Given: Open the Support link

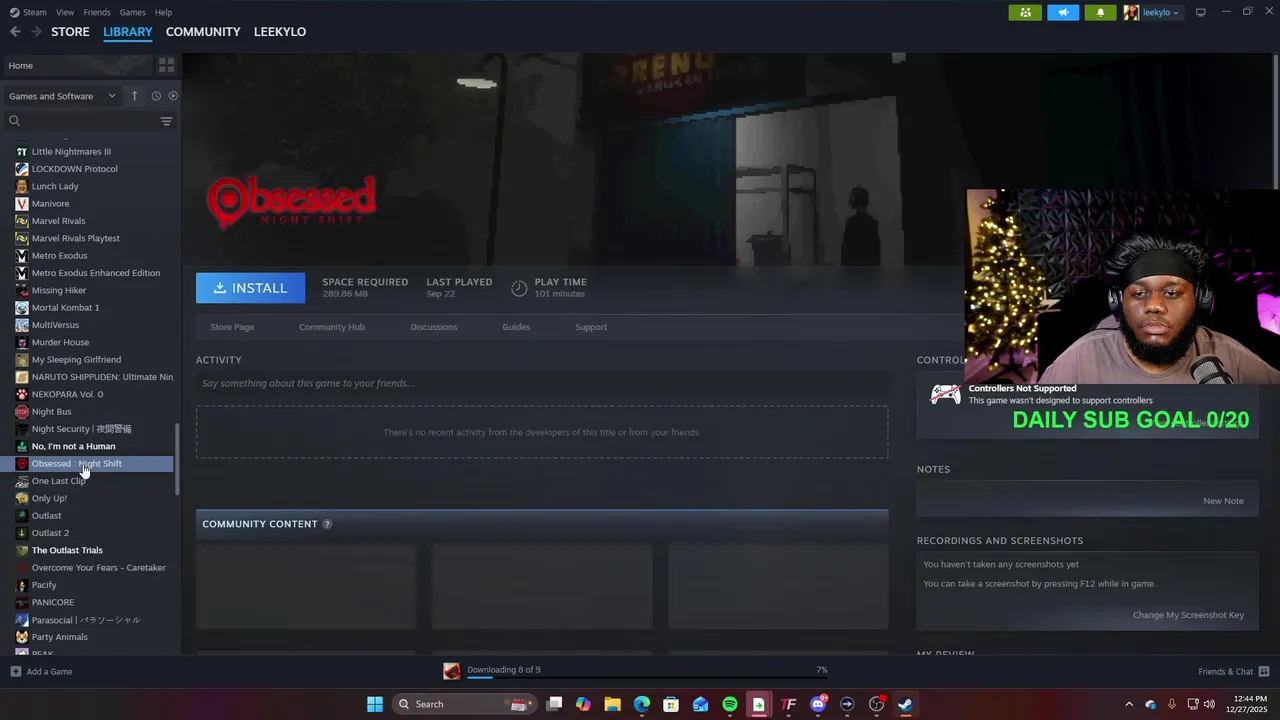Looking at the screenshot, I should point(591,327).
